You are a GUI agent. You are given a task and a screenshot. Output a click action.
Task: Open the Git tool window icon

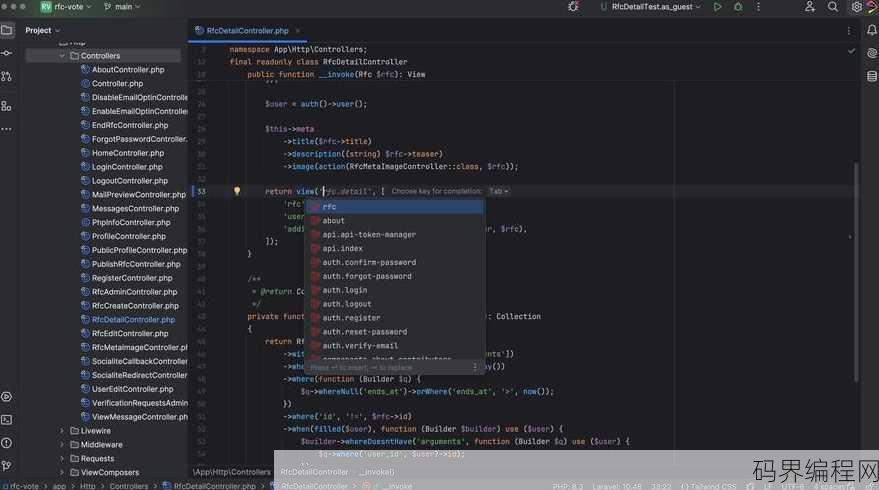coord(7,466)
